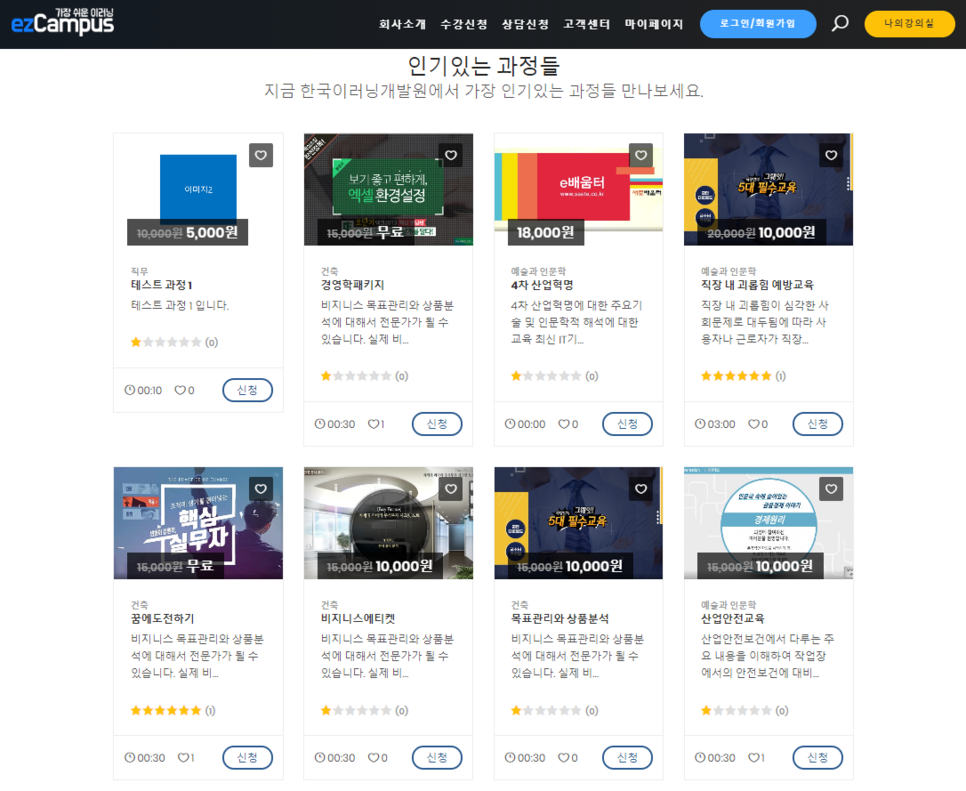Viewport: 966px width, 791px height.
Task: Click the 직무 category label
Action: click(x=139, y=271)
